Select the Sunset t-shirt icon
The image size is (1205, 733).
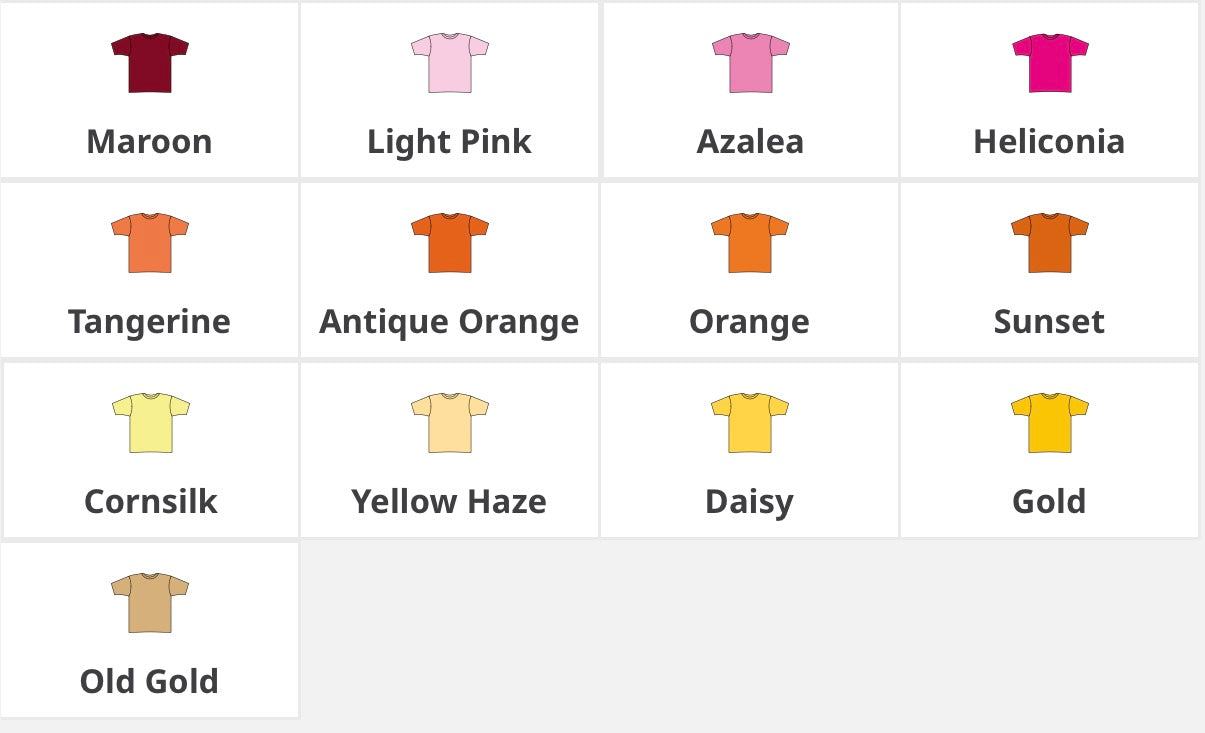(1050, 243)
